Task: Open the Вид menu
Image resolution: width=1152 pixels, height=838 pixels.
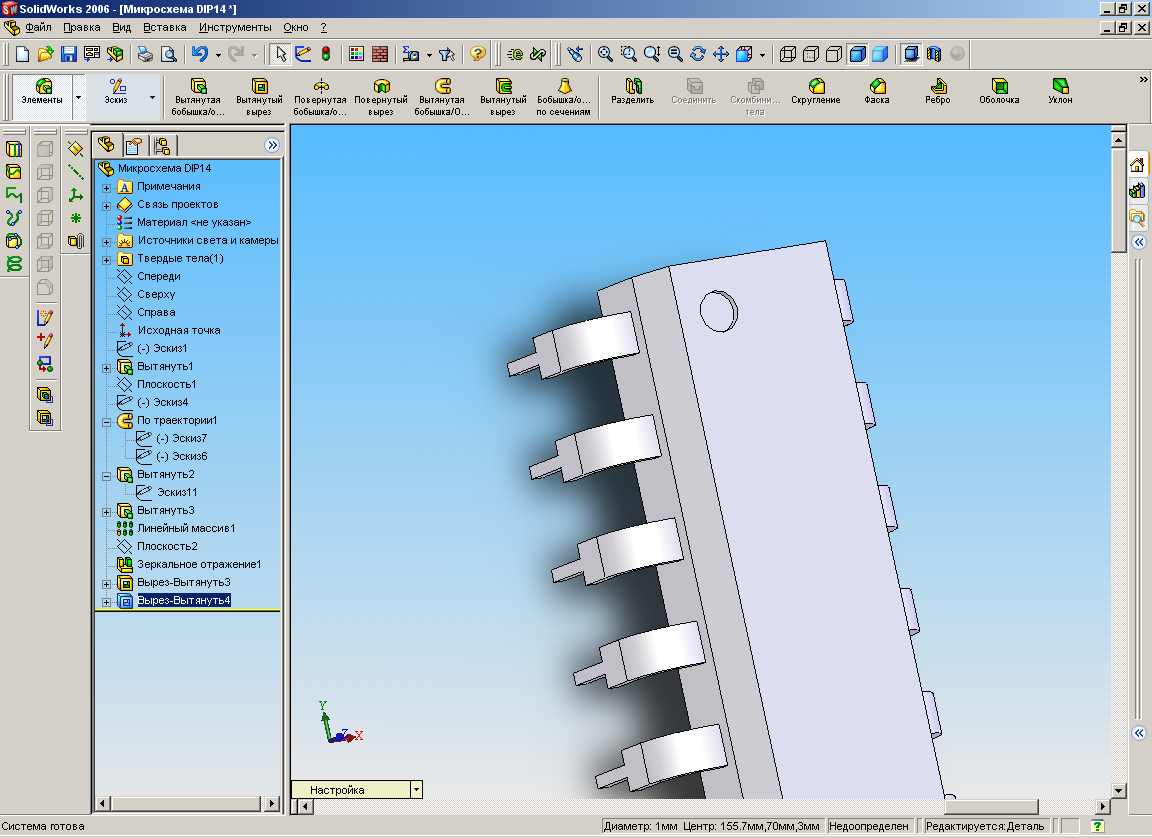Action: click(x=121, y=27)
